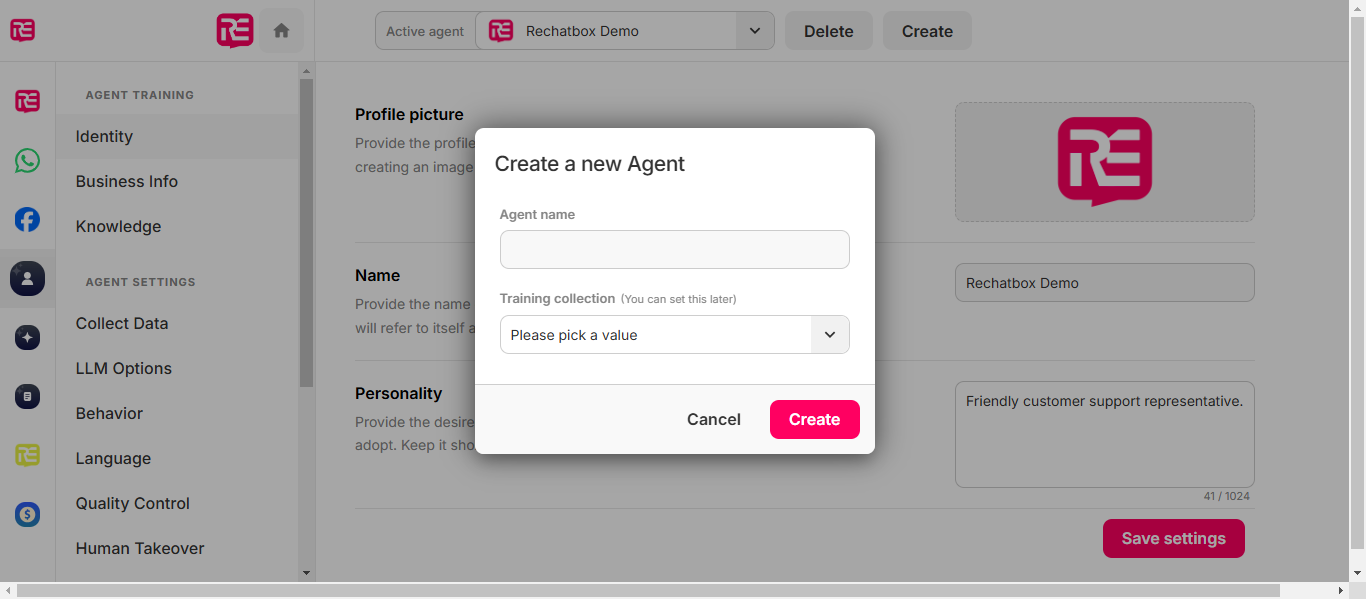Click the pink profile picture logo thumbnail
The width and height of the screenshot is (1366, 599).
(1104, 161)
